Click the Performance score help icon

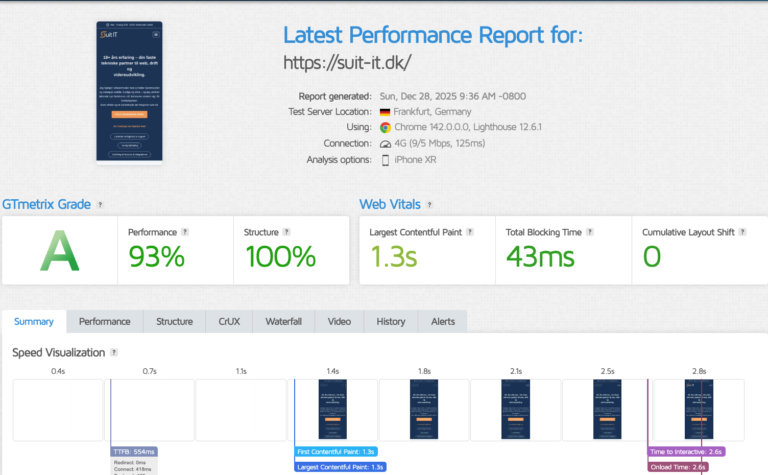pos(185,232)
